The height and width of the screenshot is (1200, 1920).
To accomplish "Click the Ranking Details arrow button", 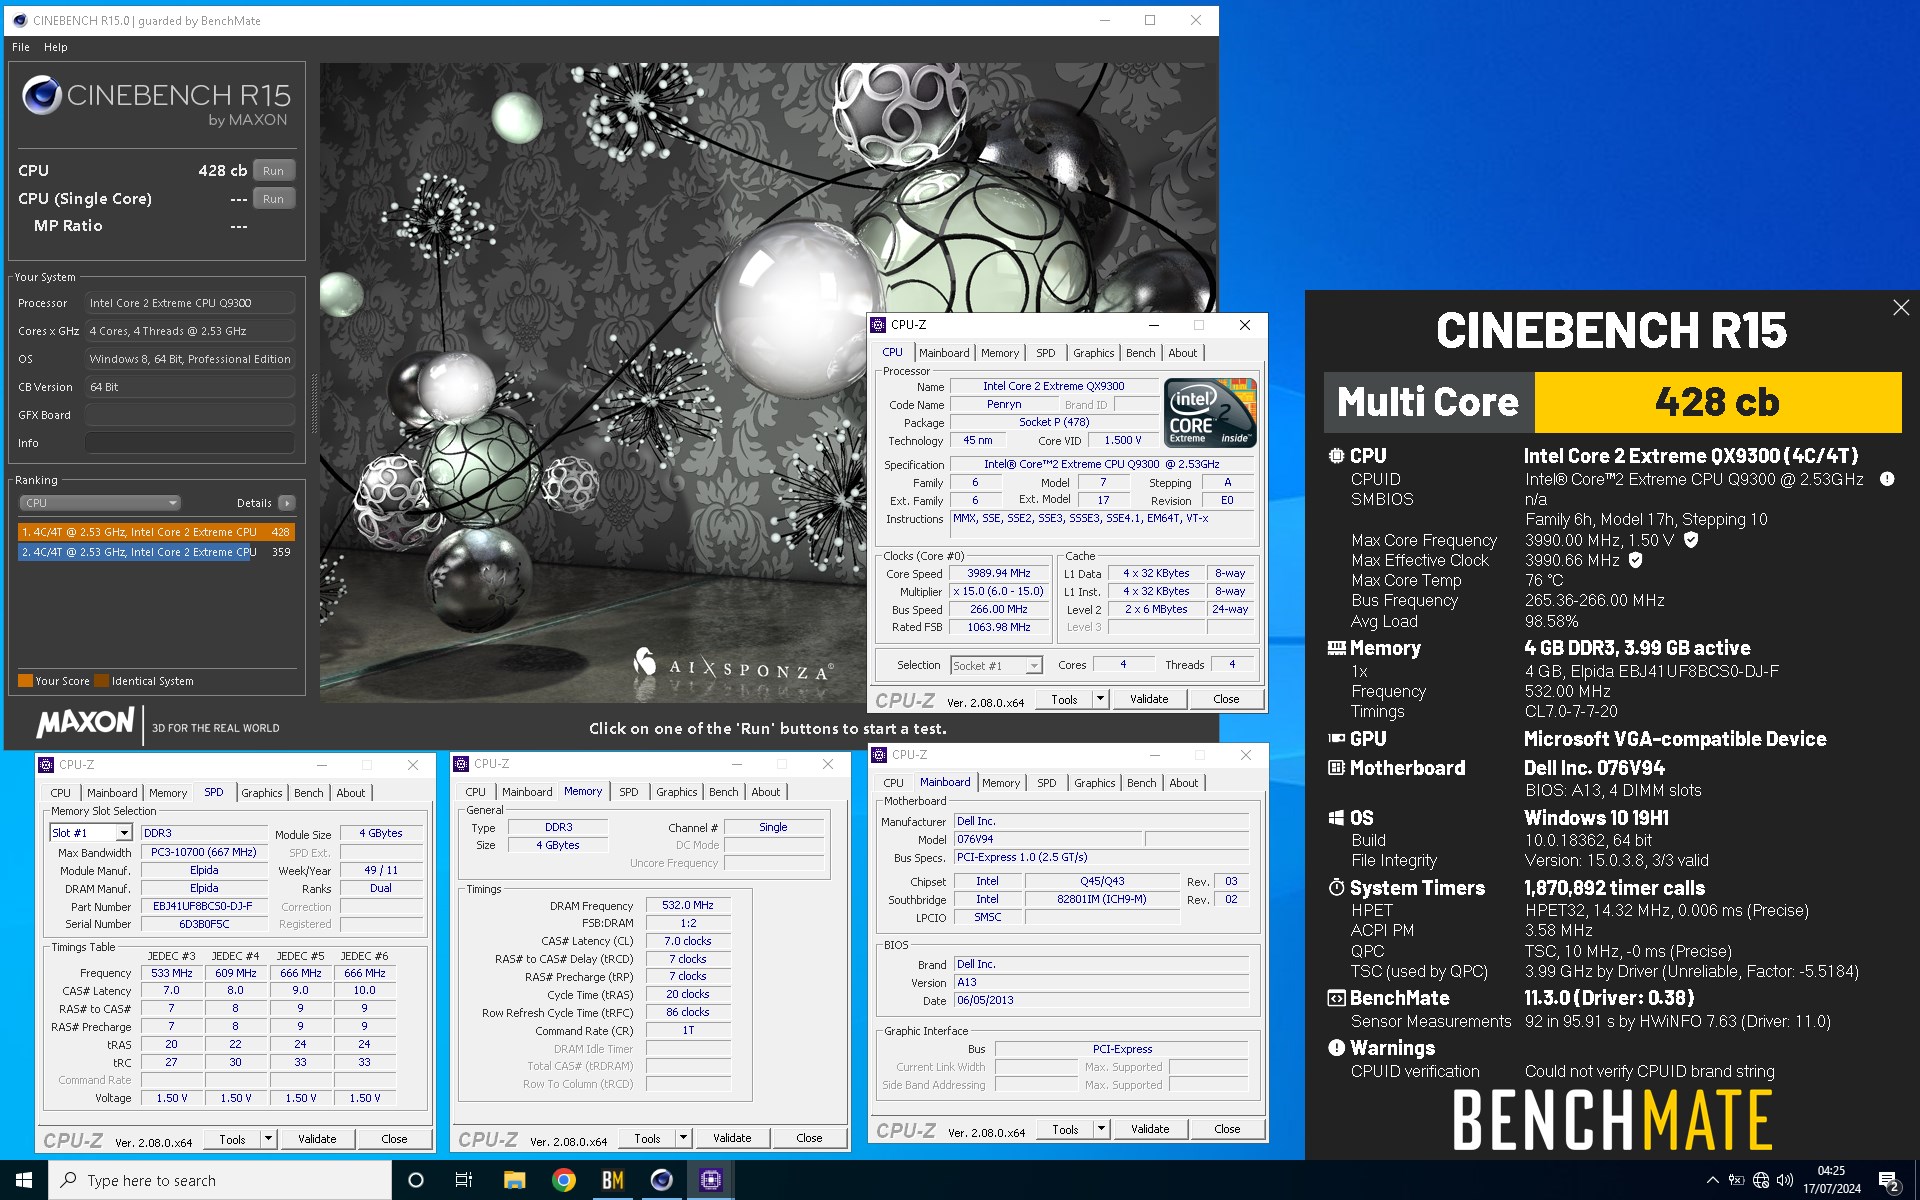I will (x=287, y=503).
